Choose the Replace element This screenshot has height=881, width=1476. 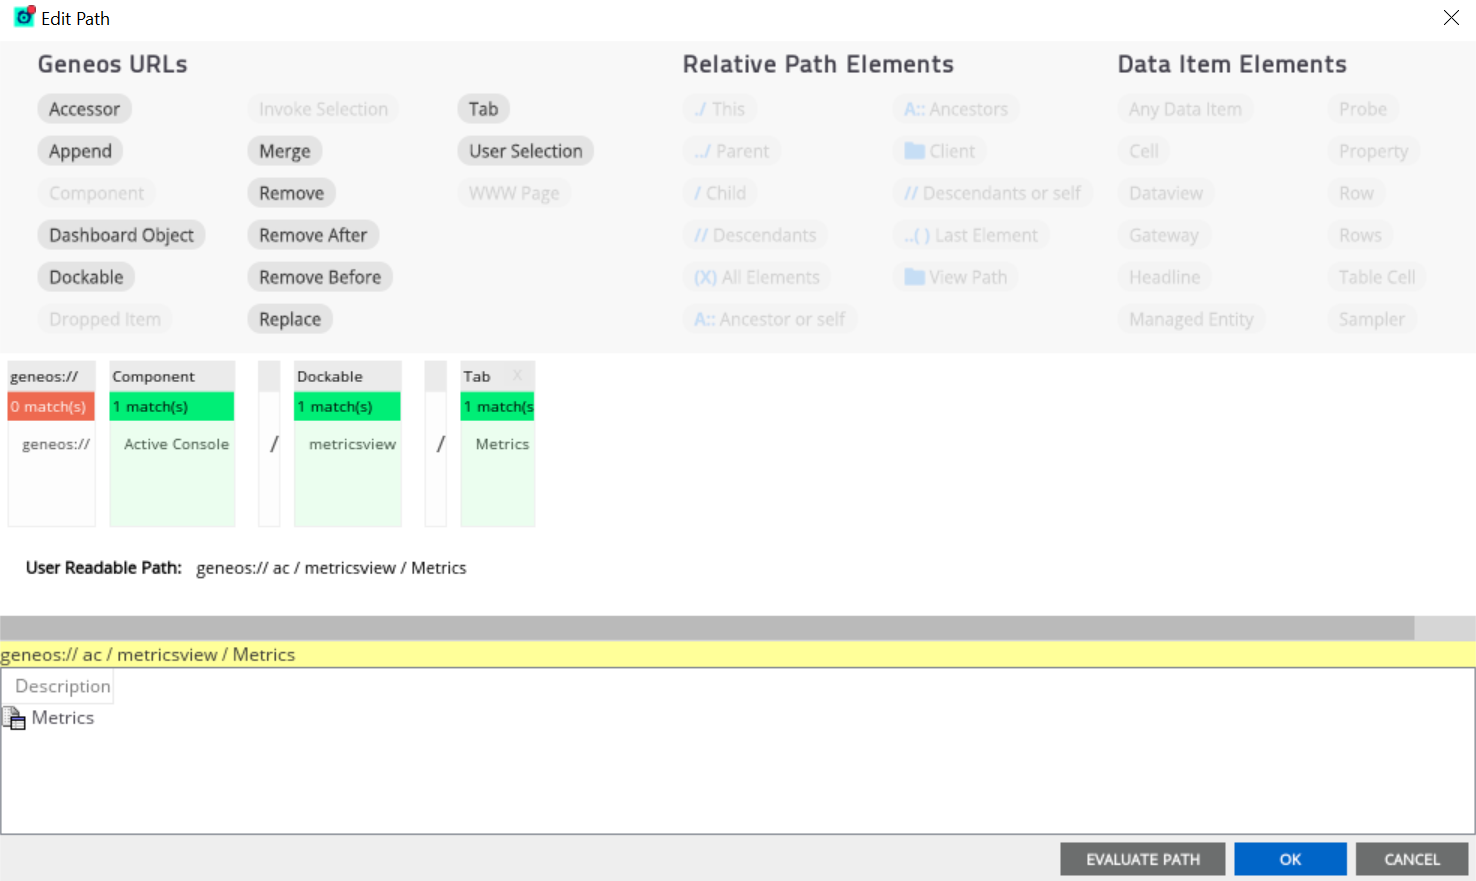click(x=290, y=319)
